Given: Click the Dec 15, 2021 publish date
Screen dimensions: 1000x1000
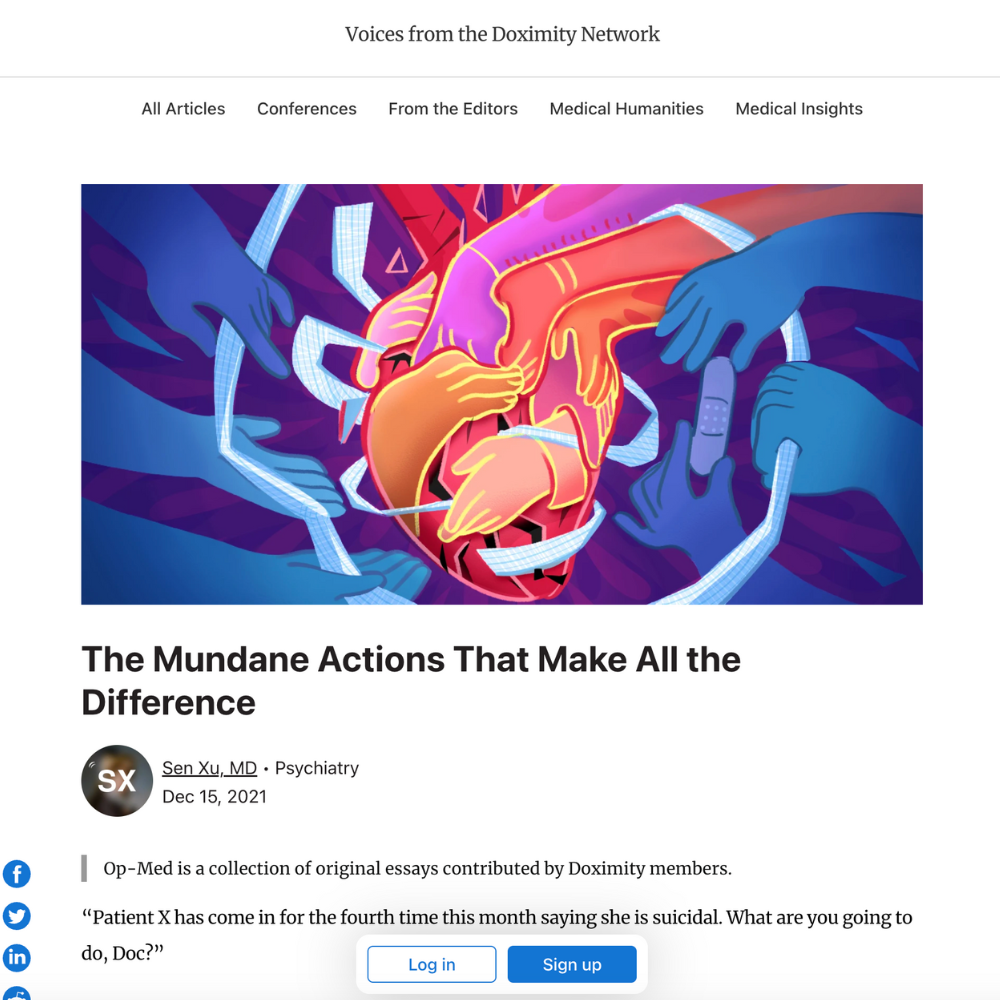Looking at the screenshot, I should point(214,797).
